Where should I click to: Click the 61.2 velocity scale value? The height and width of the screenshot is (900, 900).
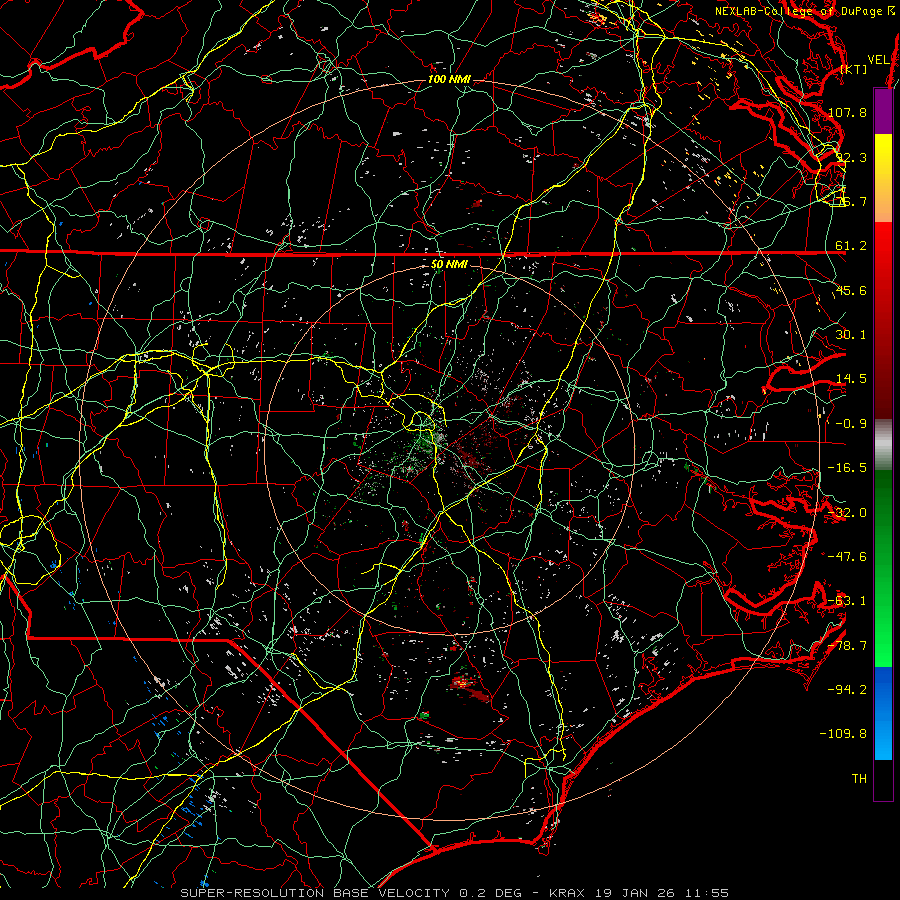851,246
